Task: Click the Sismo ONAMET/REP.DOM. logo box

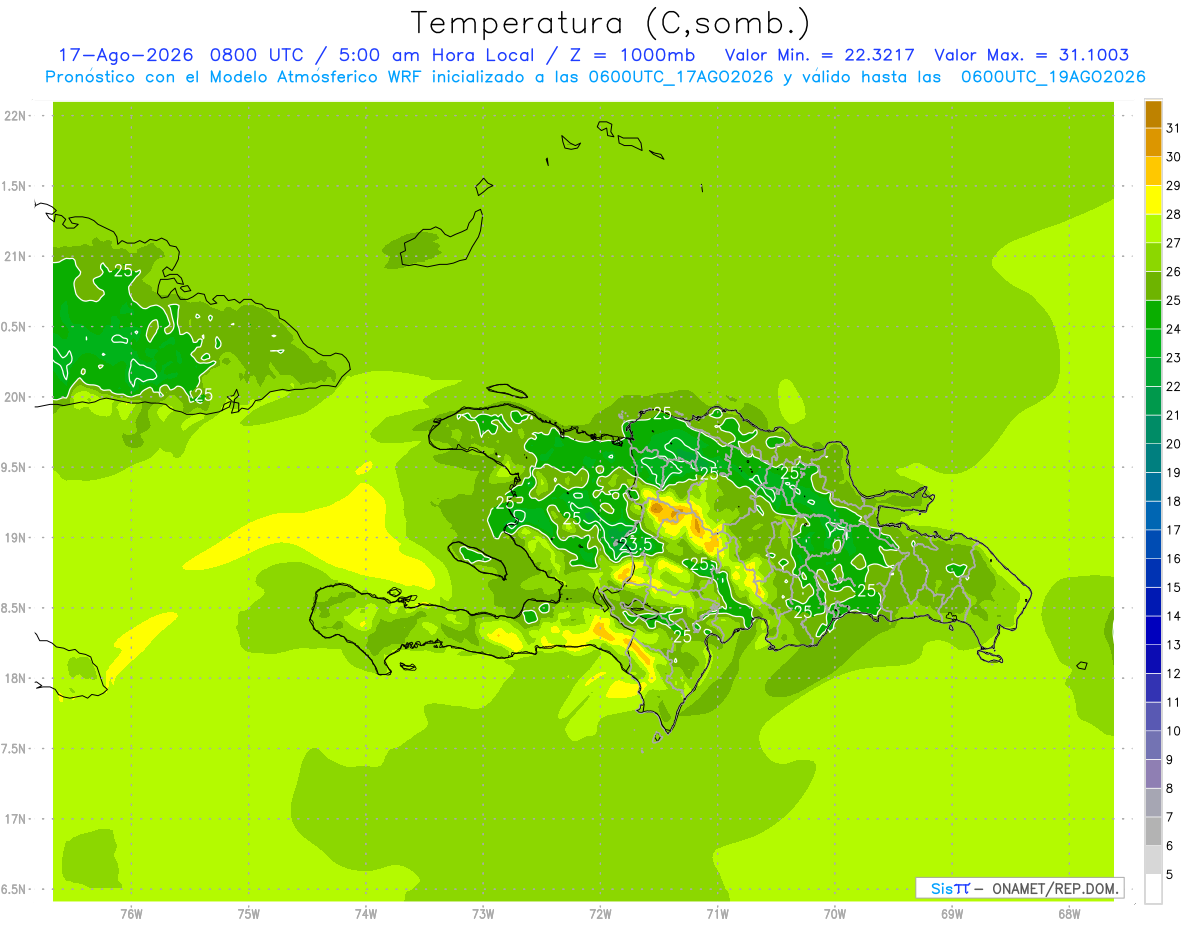Action: pyautogui.click(x=1019, y=888)
